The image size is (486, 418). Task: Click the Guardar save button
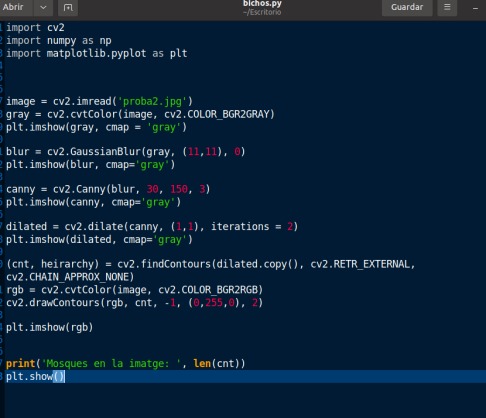click(407, 7)
